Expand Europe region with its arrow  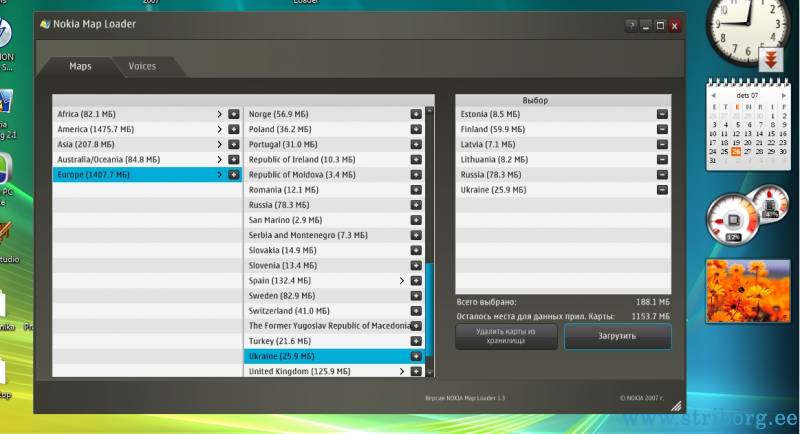[x=219, y=175]
